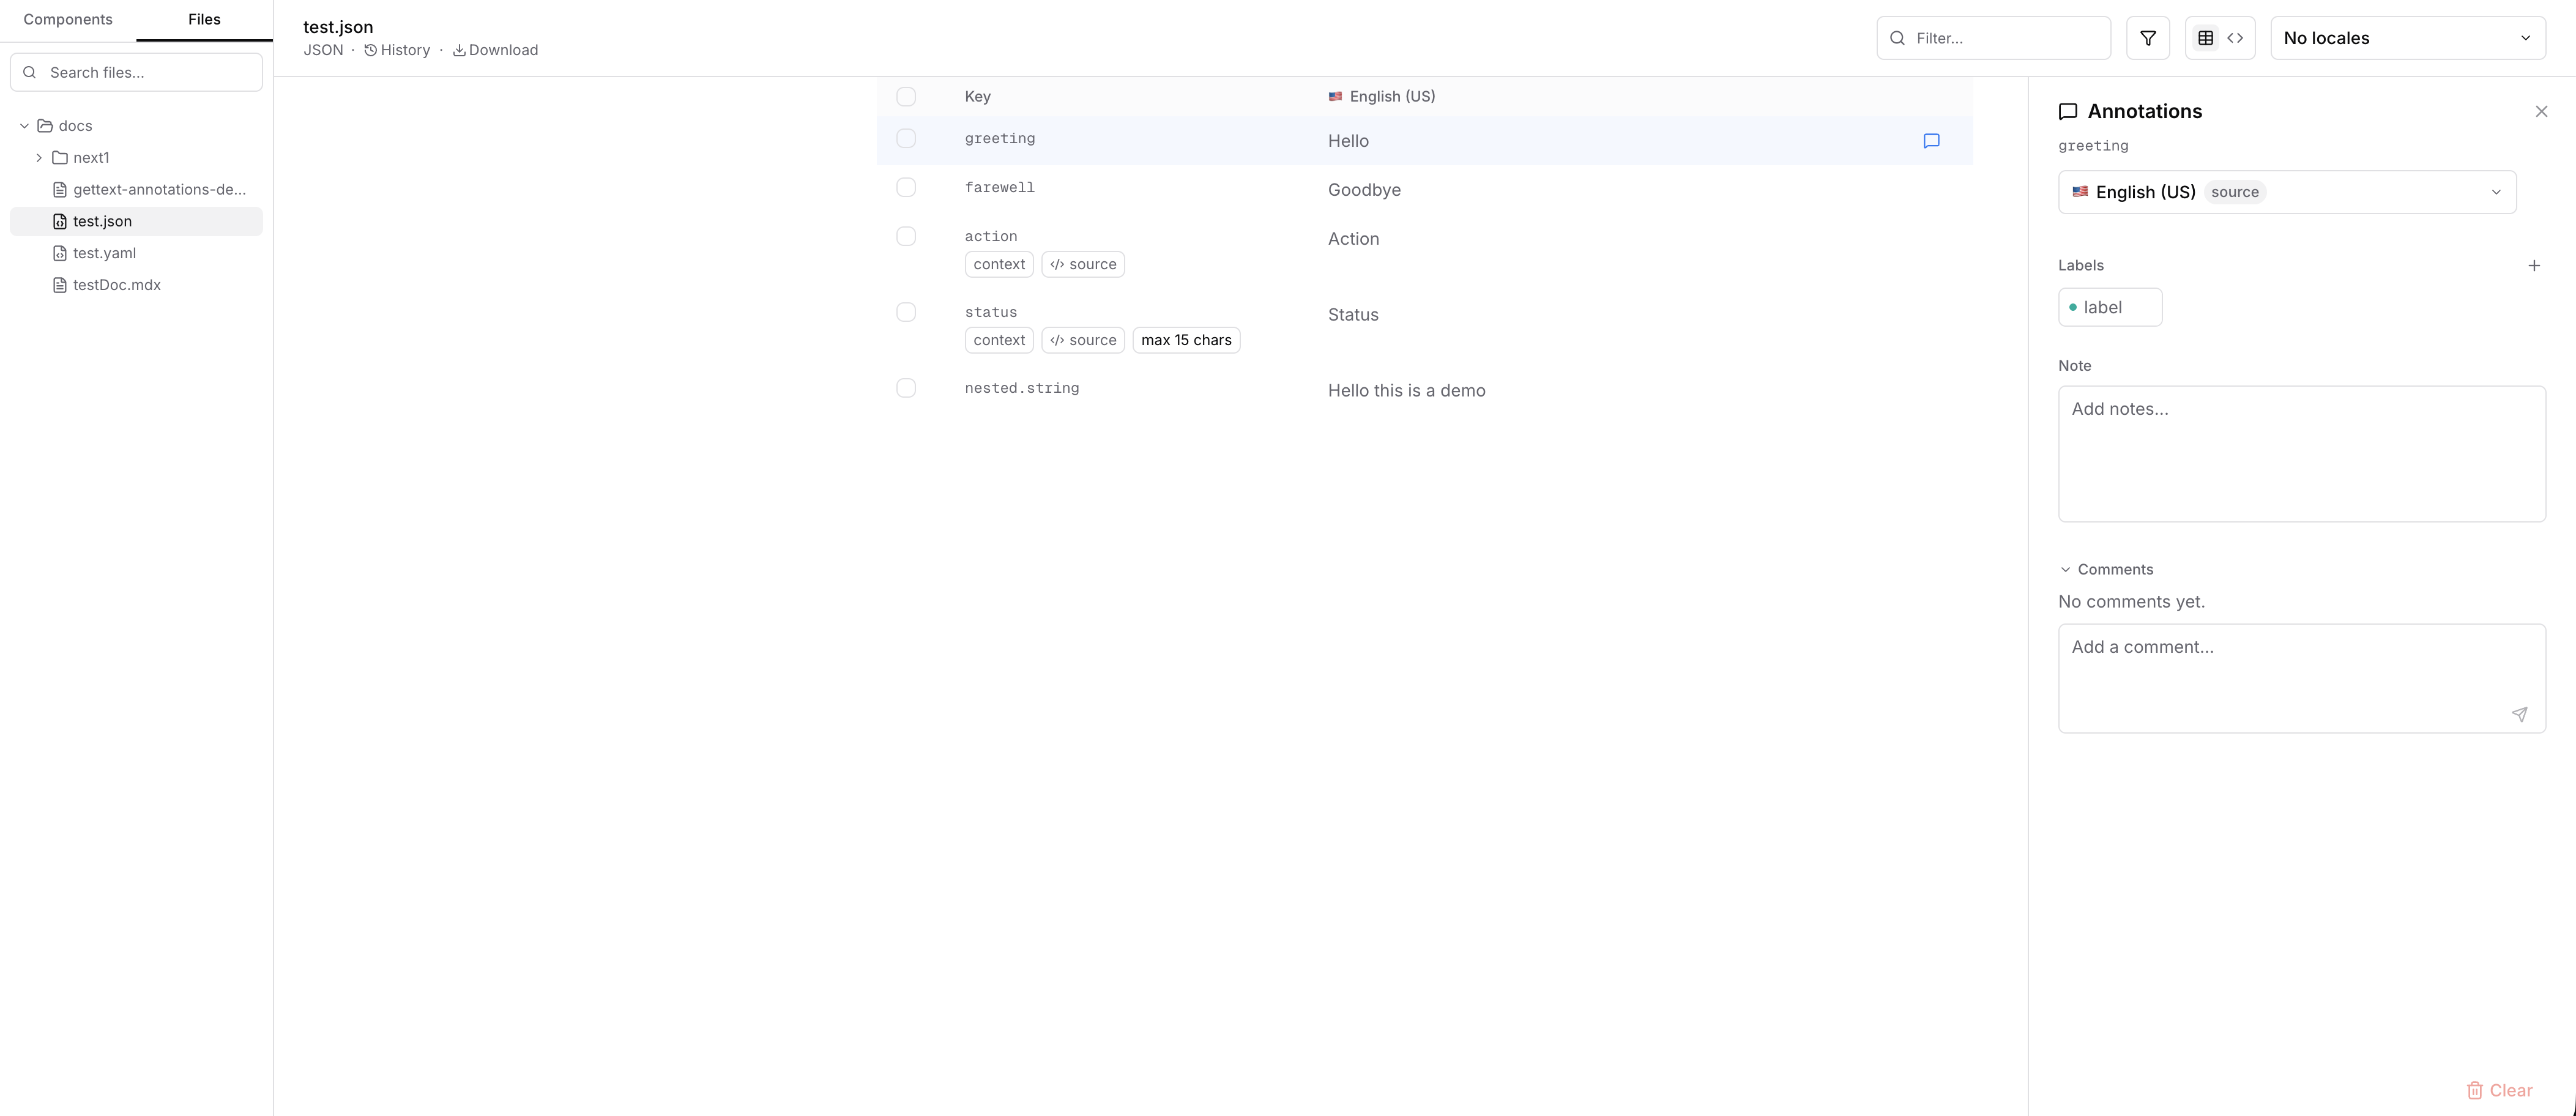Viewport: 2576px width, 1116px height.
Task: Open testDoc.mdx file
Action: click(136, 285)
